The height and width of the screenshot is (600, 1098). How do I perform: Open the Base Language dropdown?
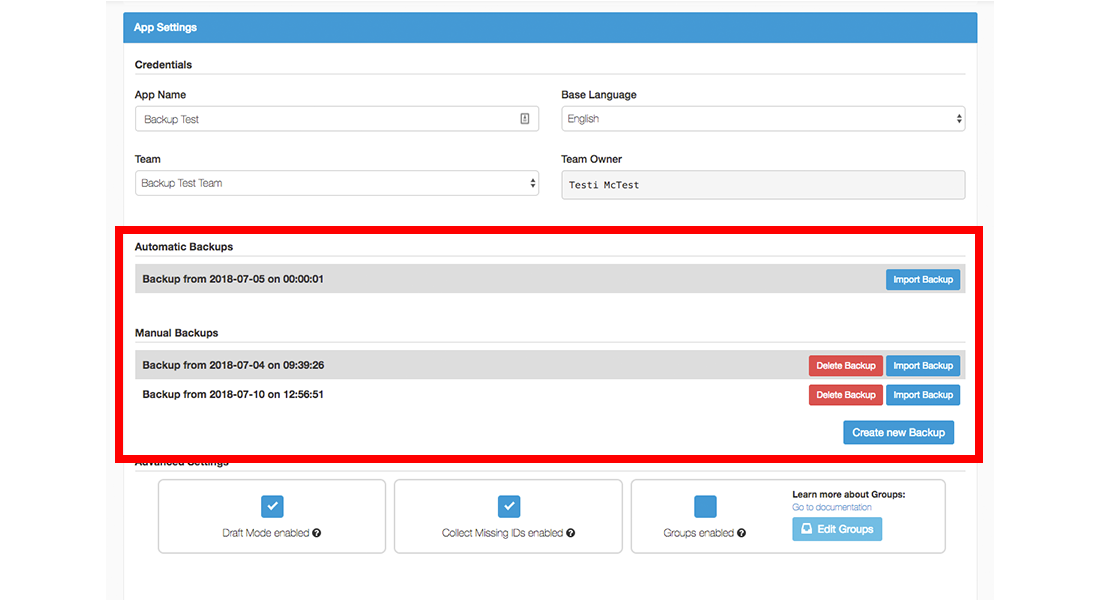[763, 119]
